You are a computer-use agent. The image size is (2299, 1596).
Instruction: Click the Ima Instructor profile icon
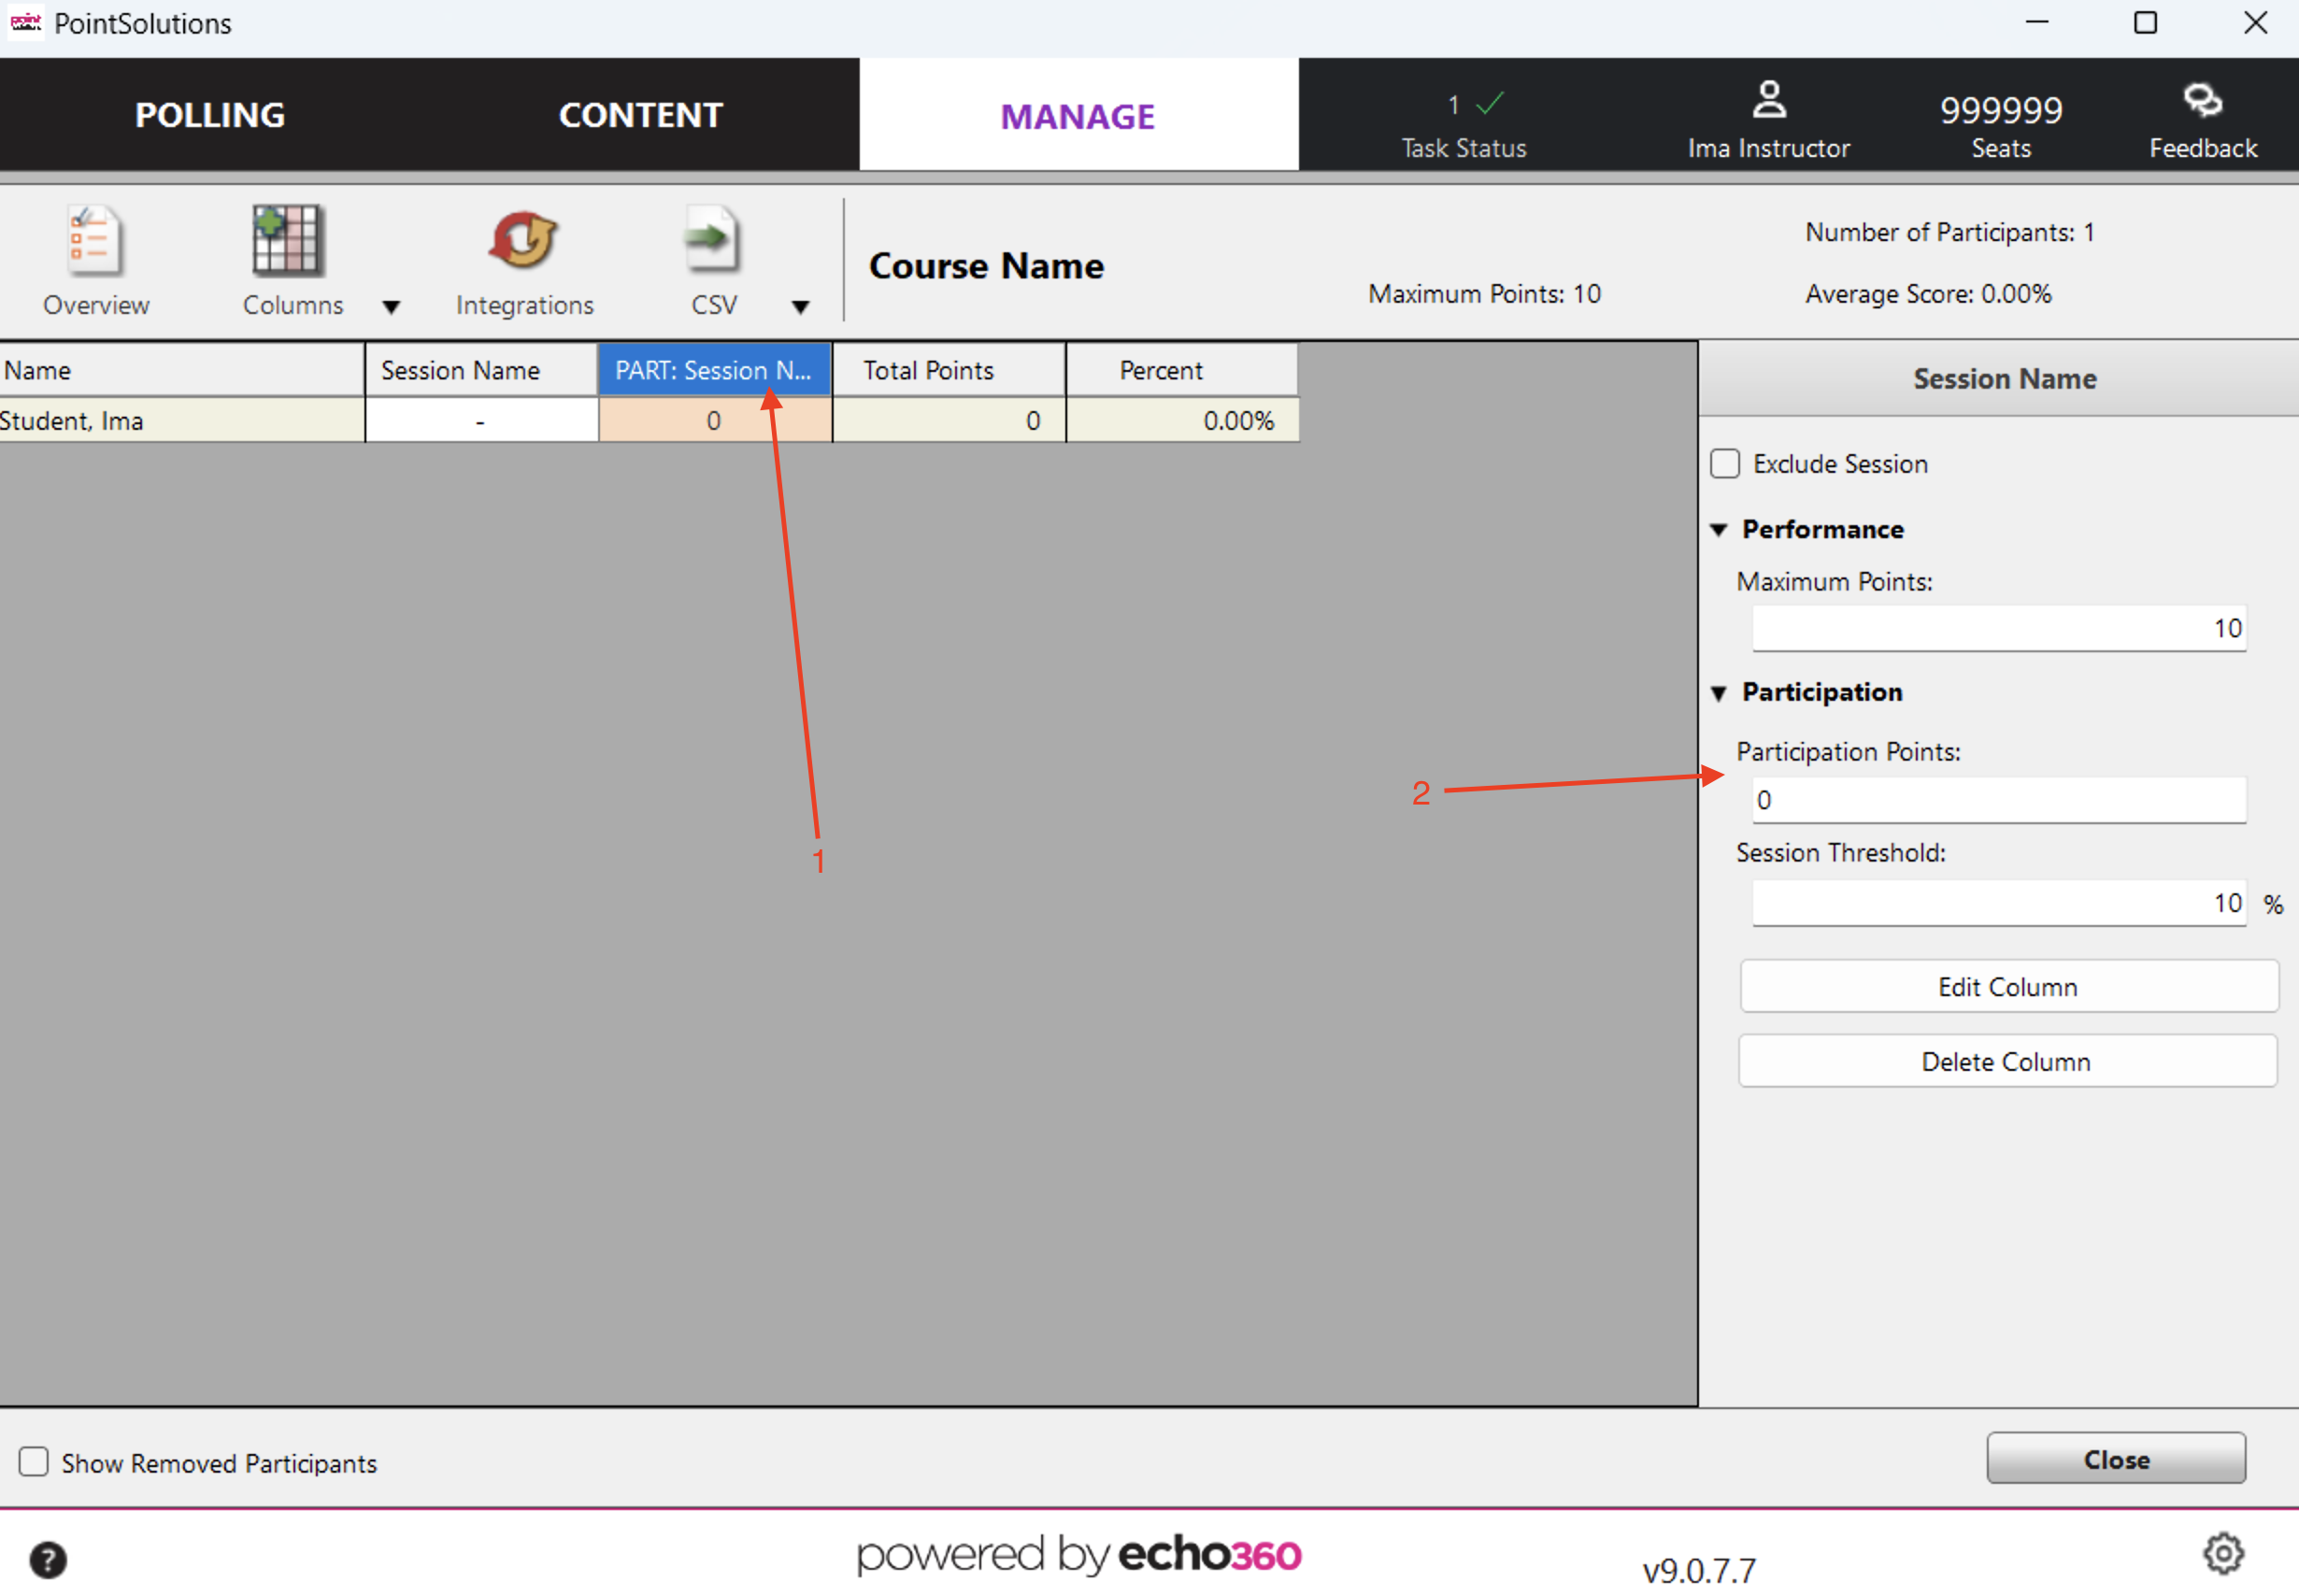pos(1768,100)
